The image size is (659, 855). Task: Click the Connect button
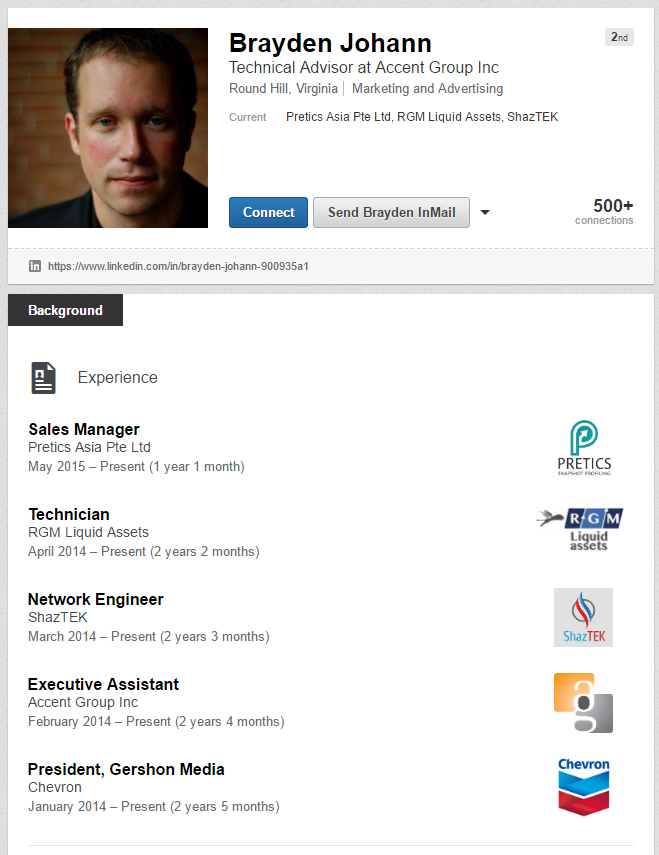[x=268, y=212]
